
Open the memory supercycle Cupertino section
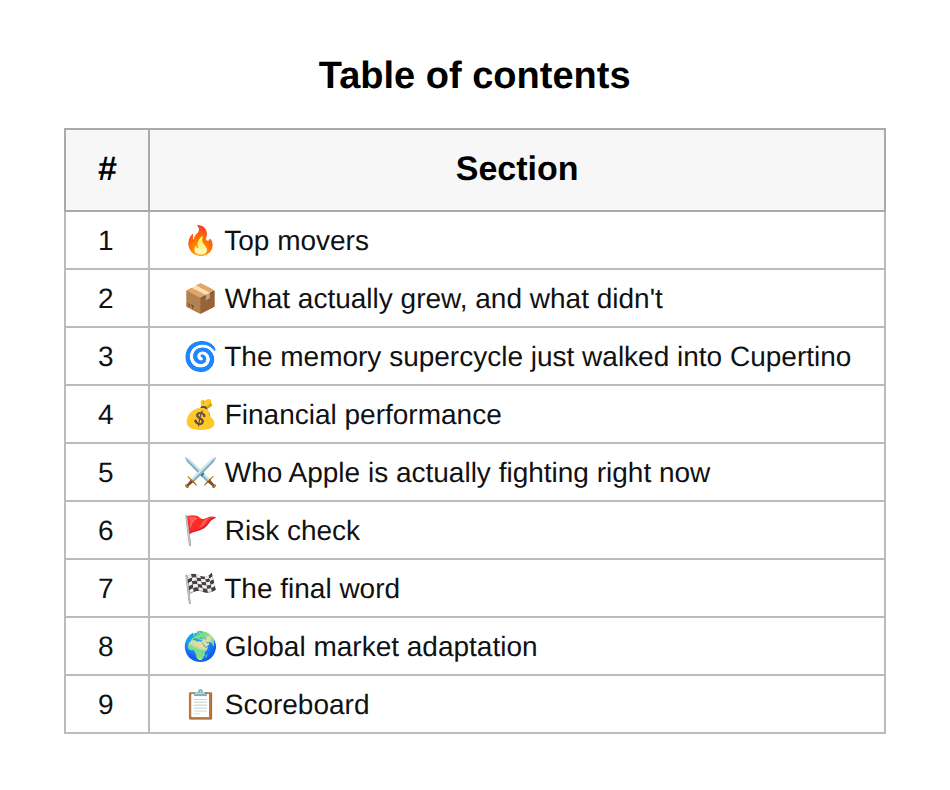pos(537,357)
